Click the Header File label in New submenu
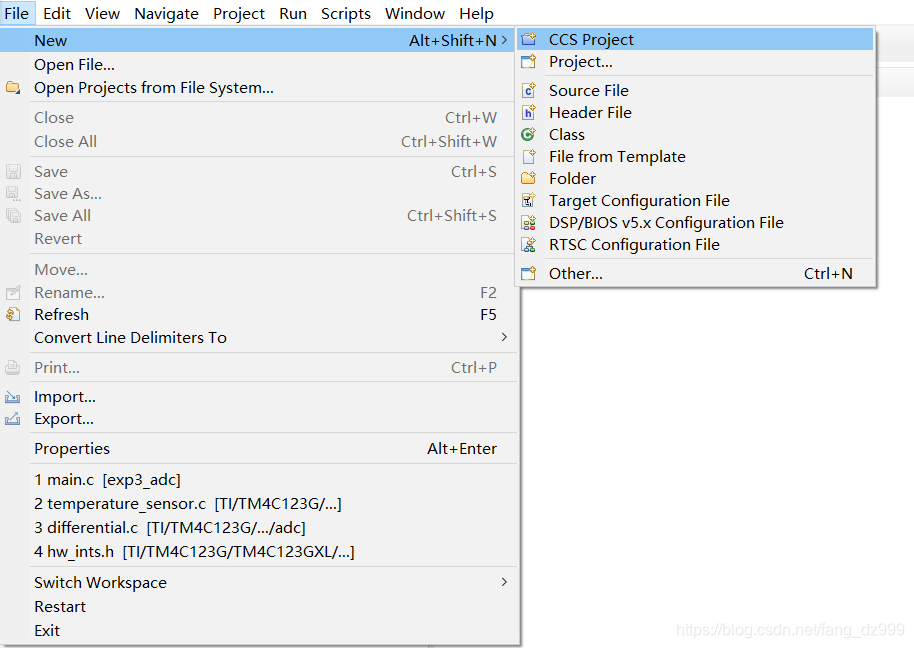The height and width of the screenshot is (648, 914). coord(590,112)
